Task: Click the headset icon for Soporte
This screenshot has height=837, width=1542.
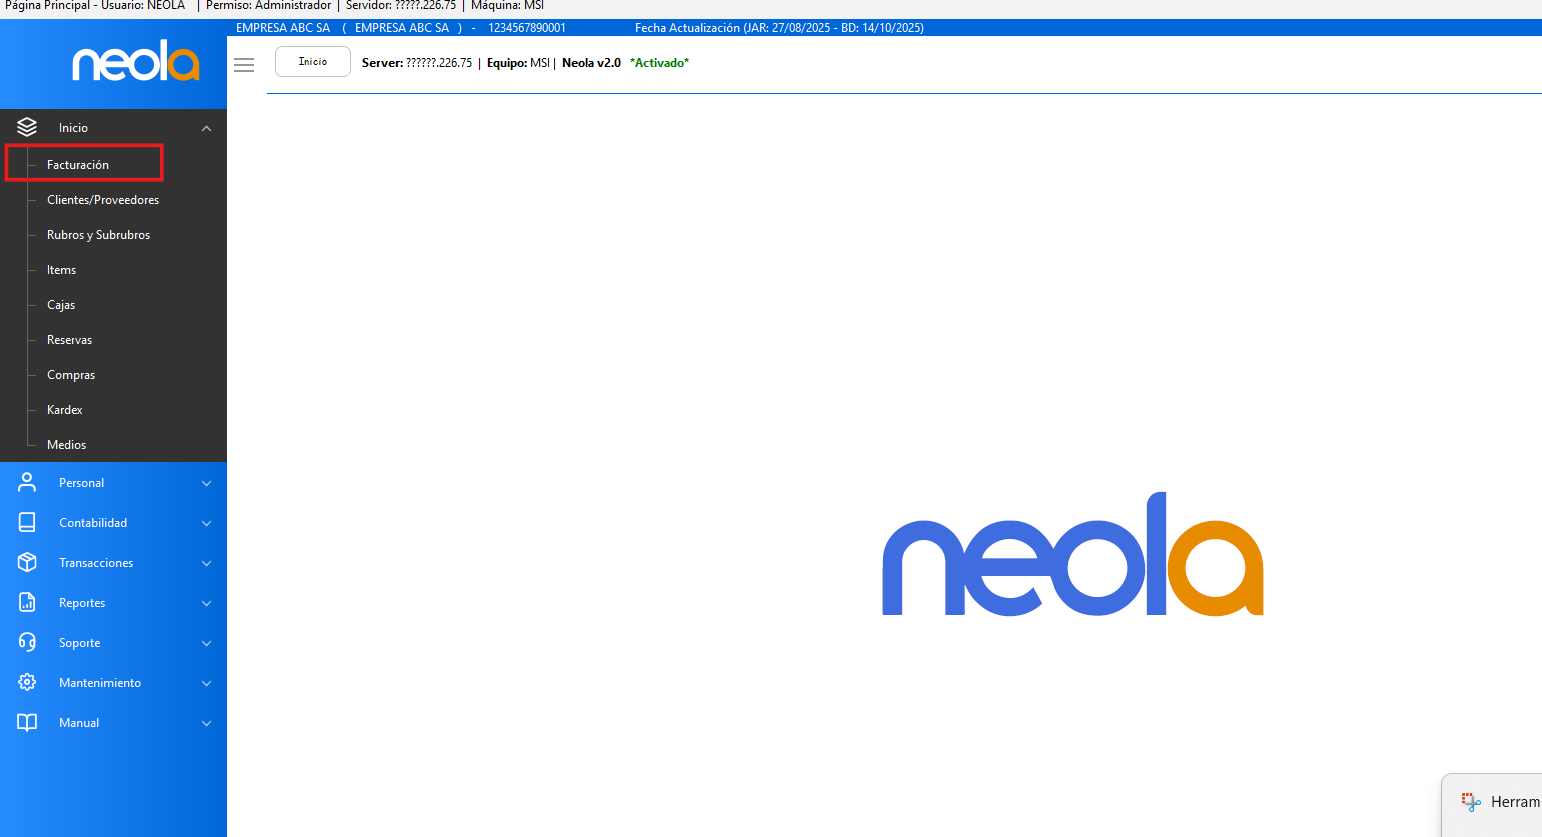Action: click(x=27, y=643)
